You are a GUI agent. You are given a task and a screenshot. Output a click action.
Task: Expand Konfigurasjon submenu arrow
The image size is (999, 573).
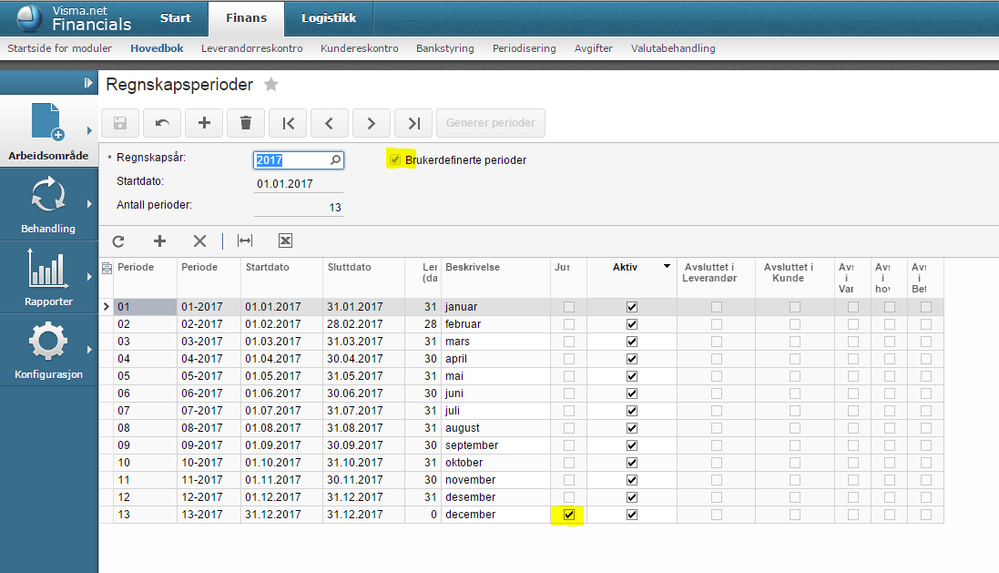coord(89,349)
